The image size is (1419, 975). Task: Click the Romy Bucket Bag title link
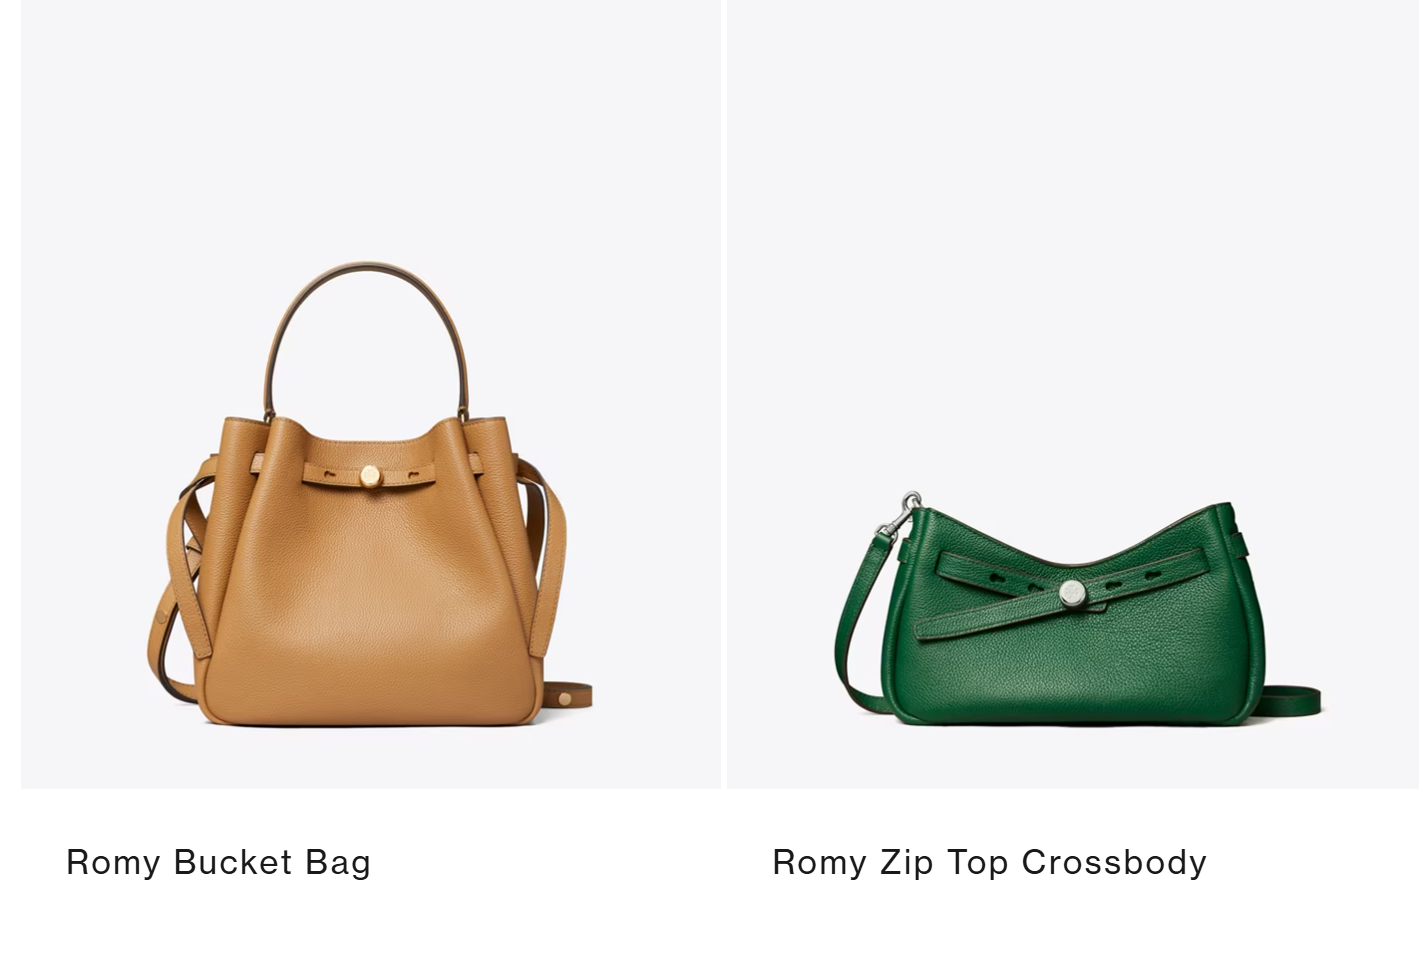pos(218,862)
